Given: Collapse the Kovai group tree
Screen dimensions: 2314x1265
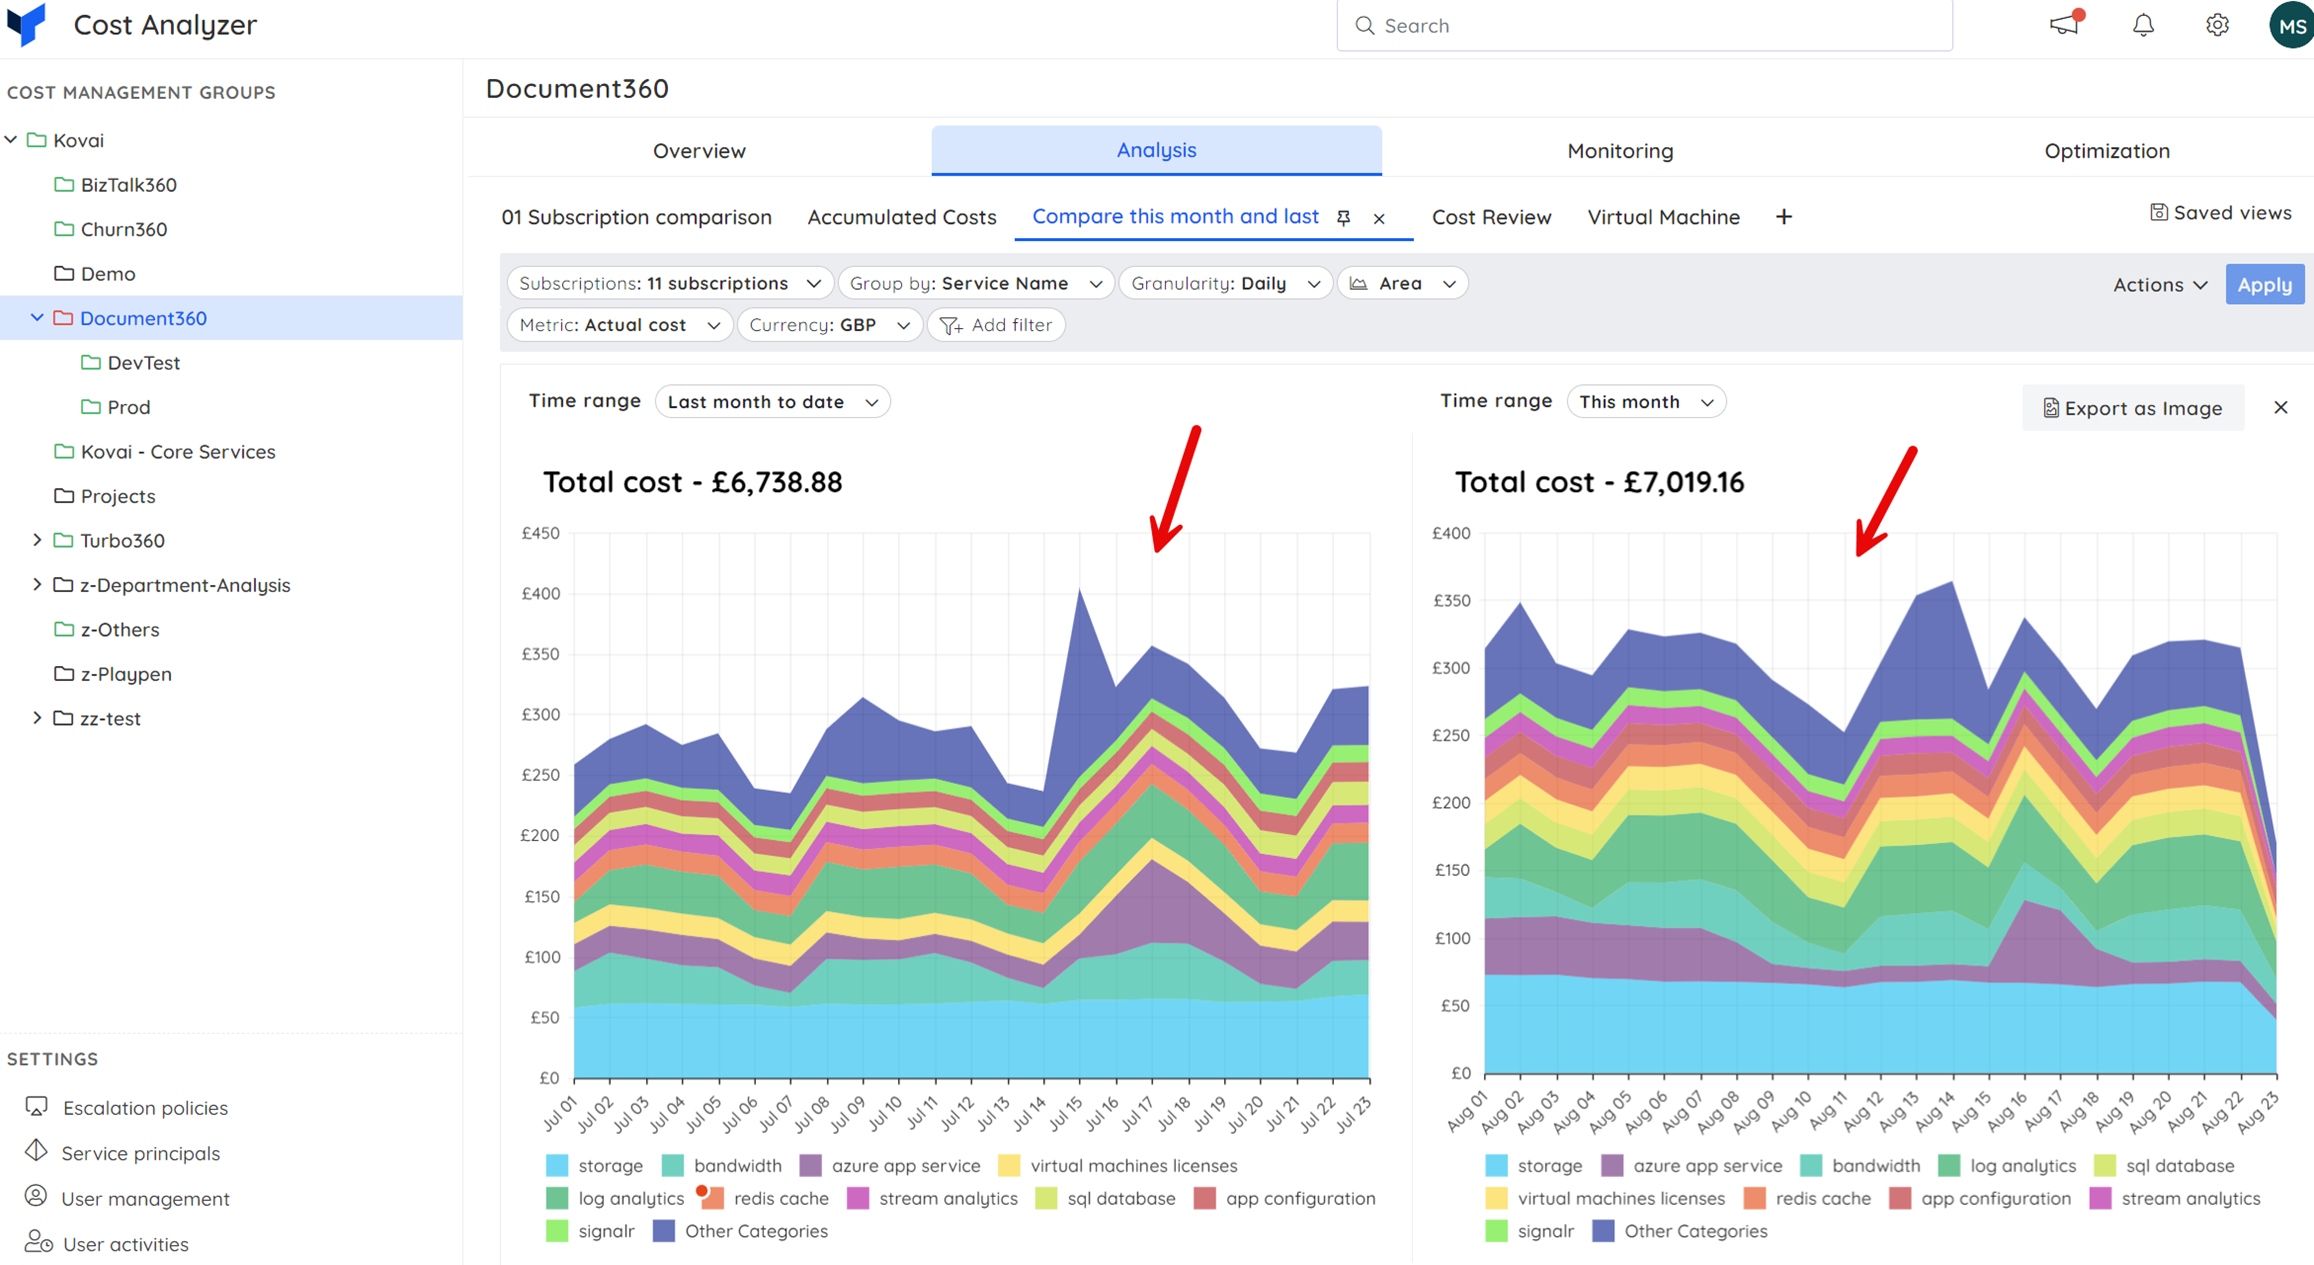Looking at the screenshot, I should (11, 140).
